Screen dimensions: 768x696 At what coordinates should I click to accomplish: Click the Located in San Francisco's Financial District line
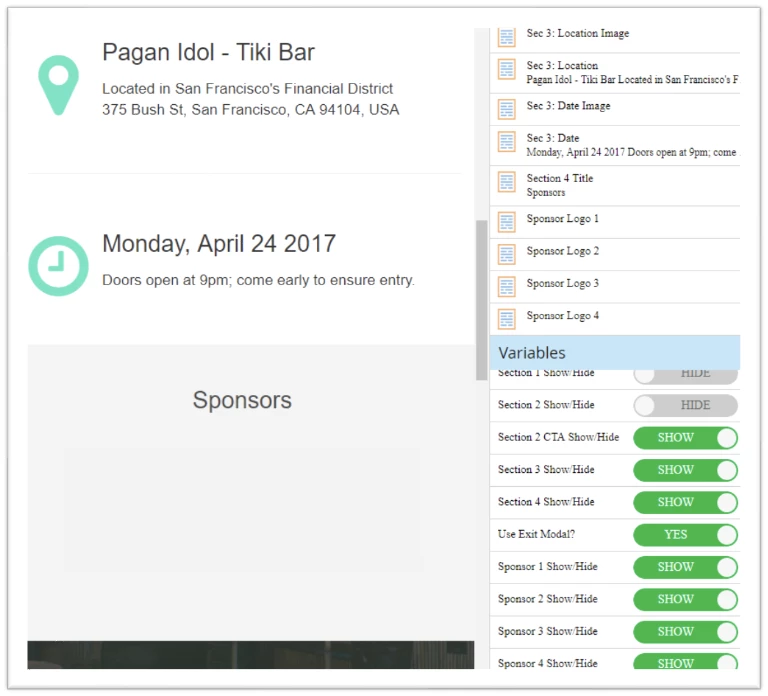click(x=247, y=89)
